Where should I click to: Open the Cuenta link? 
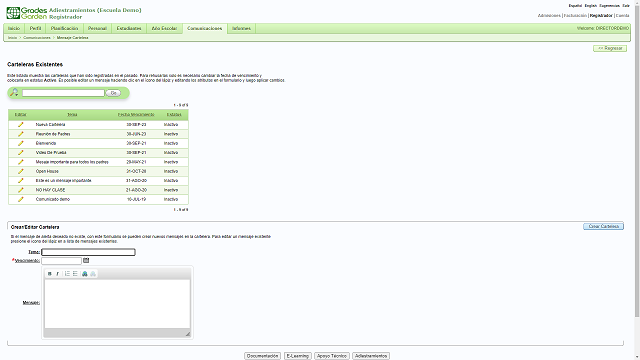[x=622, y=16]
